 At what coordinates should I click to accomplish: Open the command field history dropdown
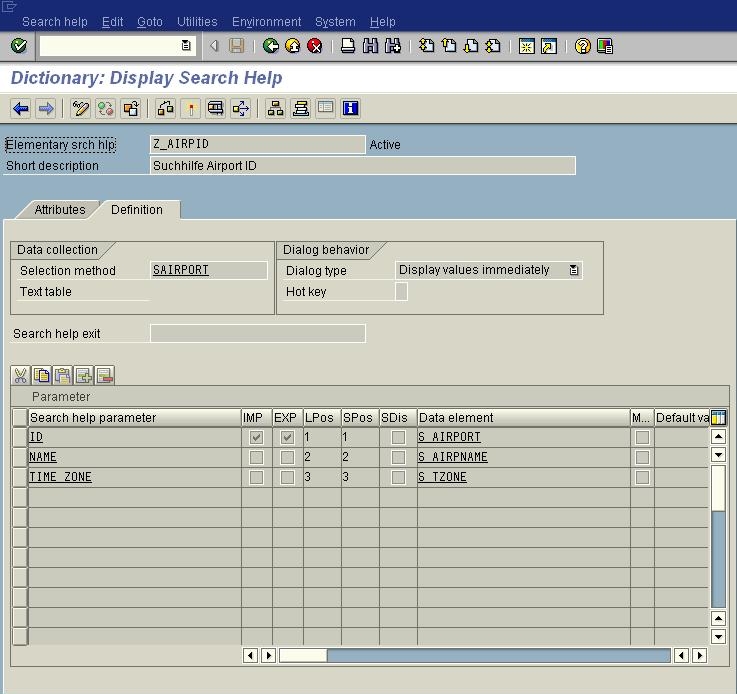point(186,46)
